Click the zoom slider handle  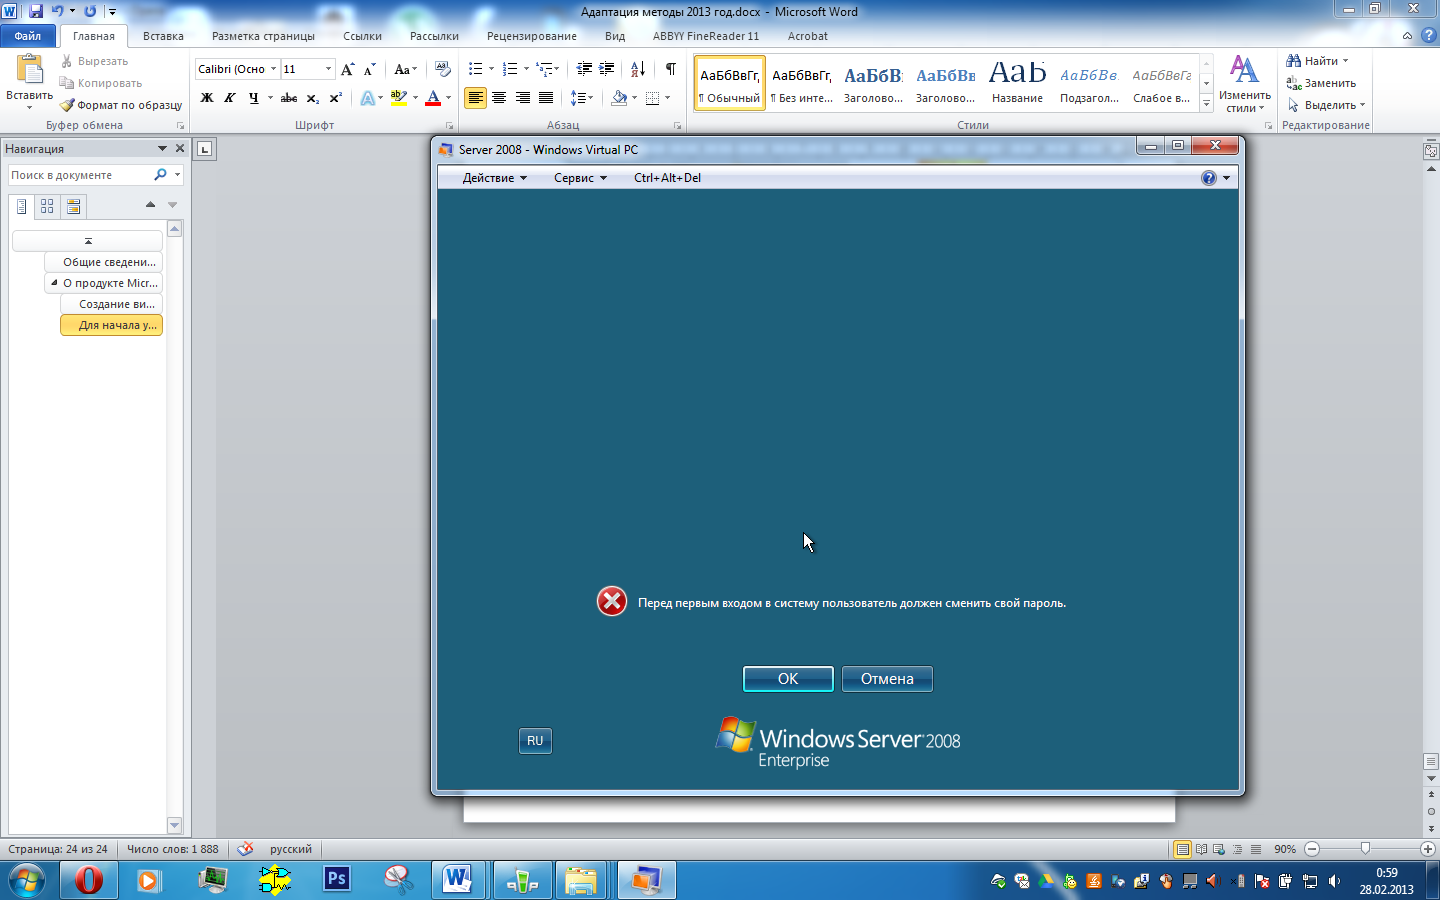click(1365, 849)
